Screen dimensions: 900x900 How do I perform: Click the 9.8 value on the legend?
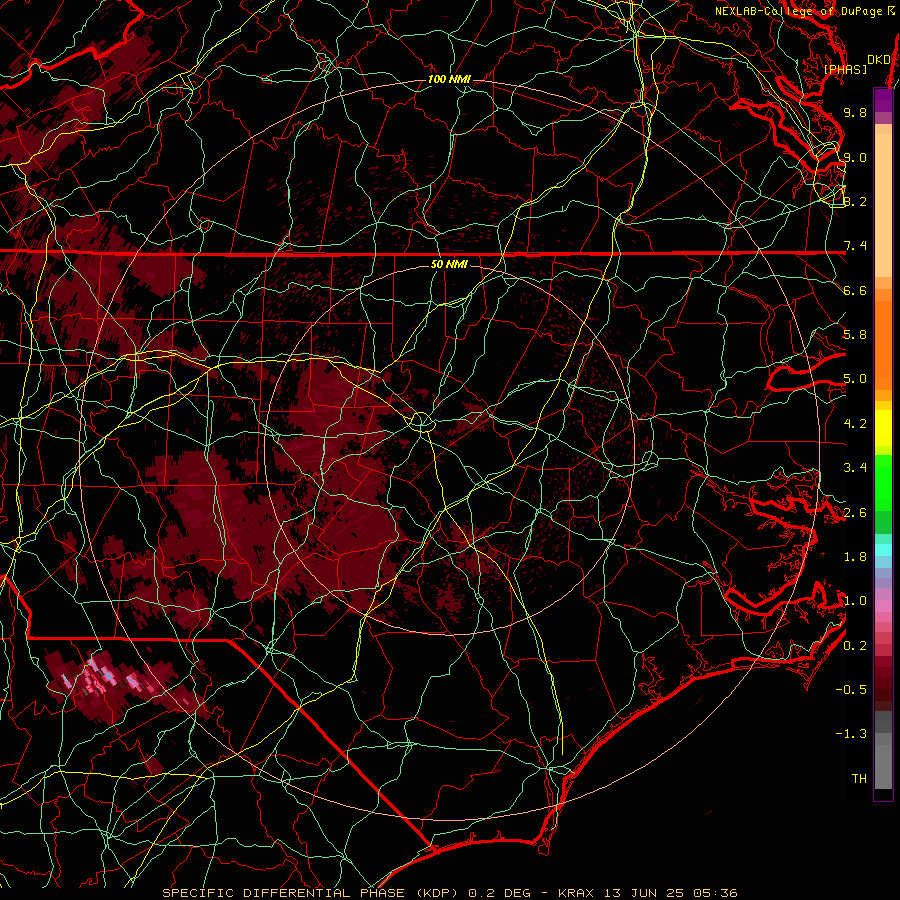point(855,112)
